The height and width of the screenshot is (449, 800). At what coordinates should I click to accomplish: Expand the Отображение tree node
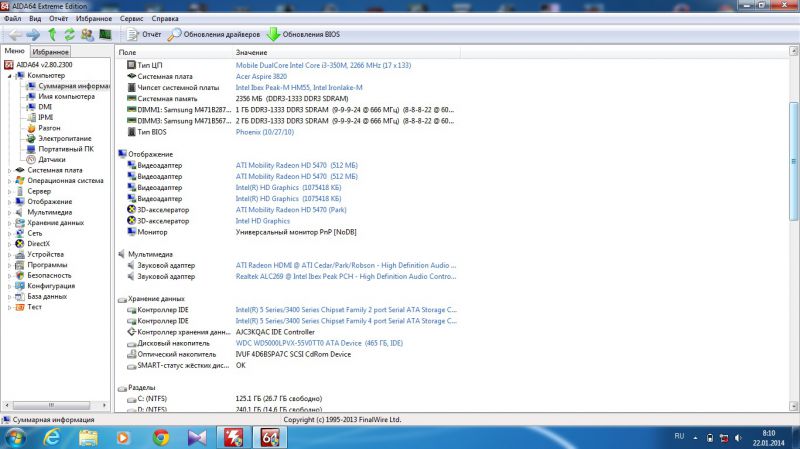(x=9, y=202)
